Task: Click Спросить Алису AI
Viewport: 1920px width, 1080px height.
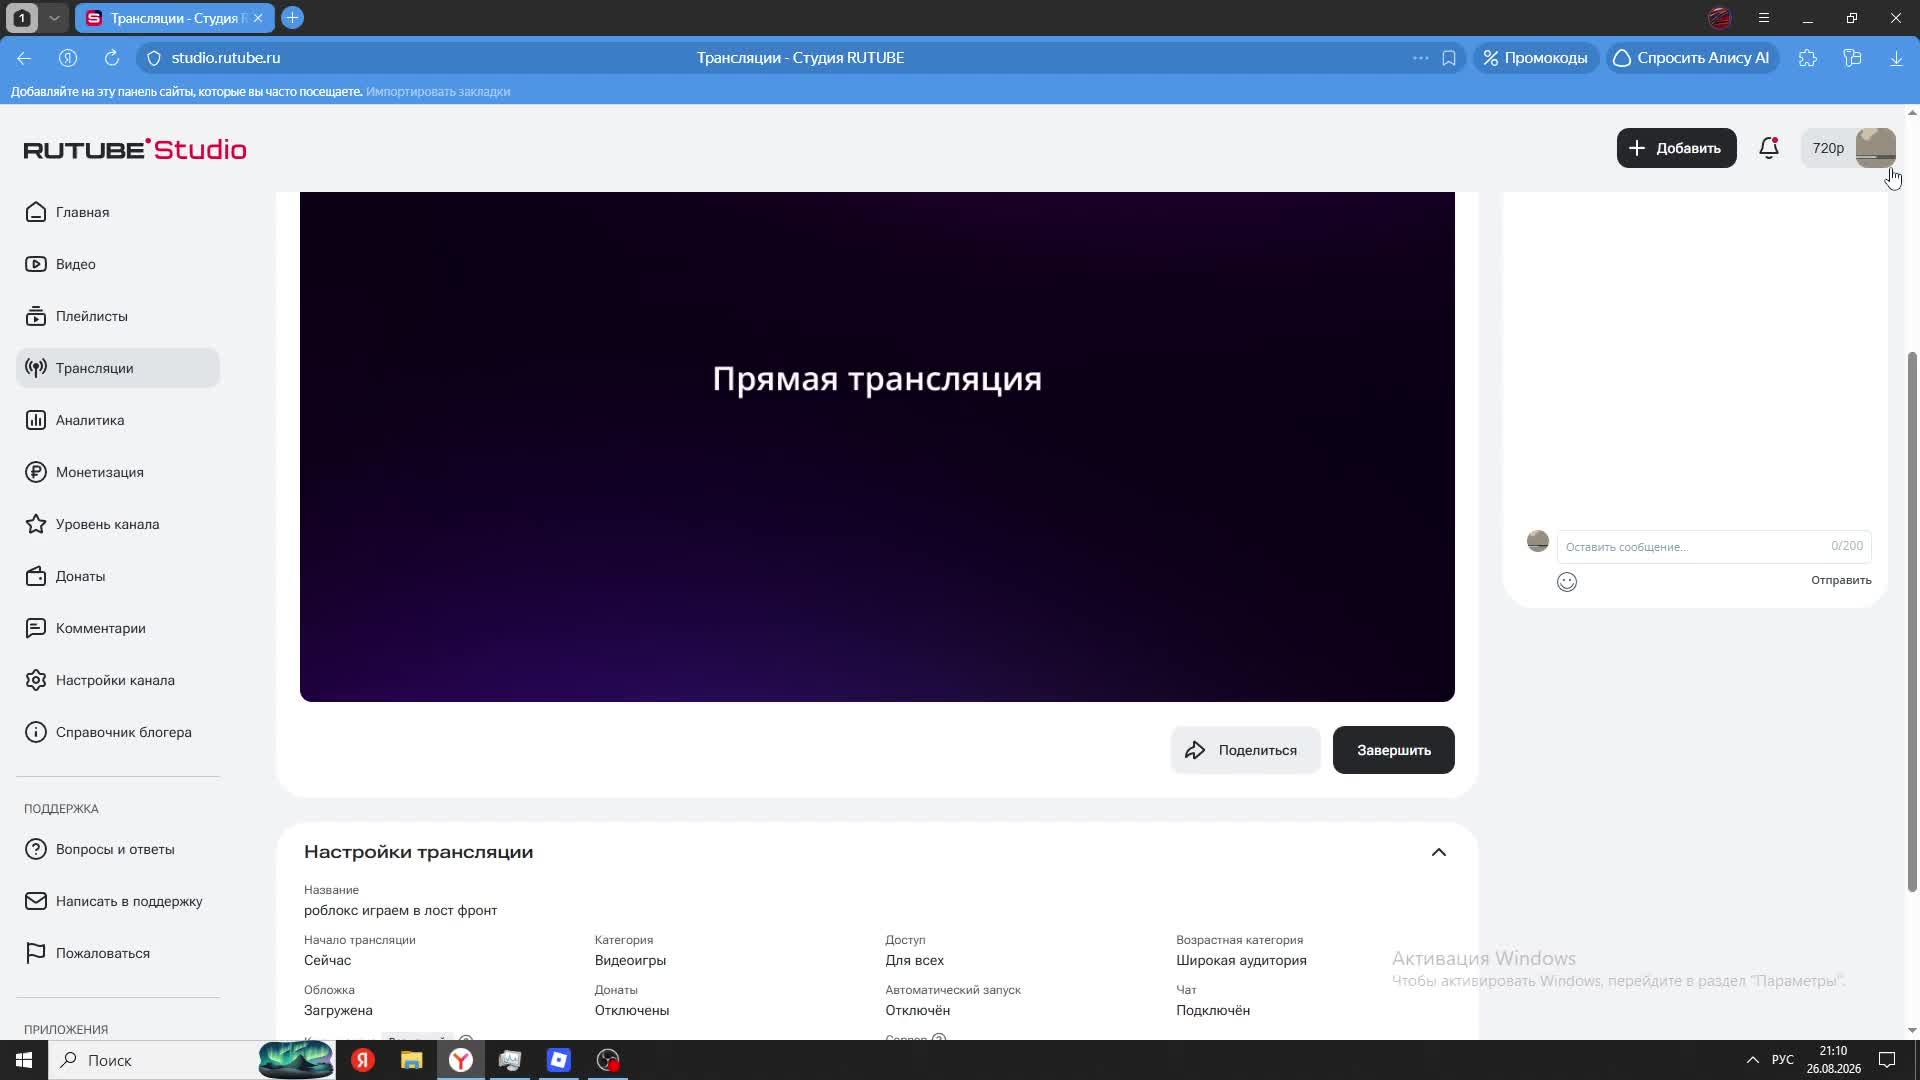Action: pos(1691,58)
